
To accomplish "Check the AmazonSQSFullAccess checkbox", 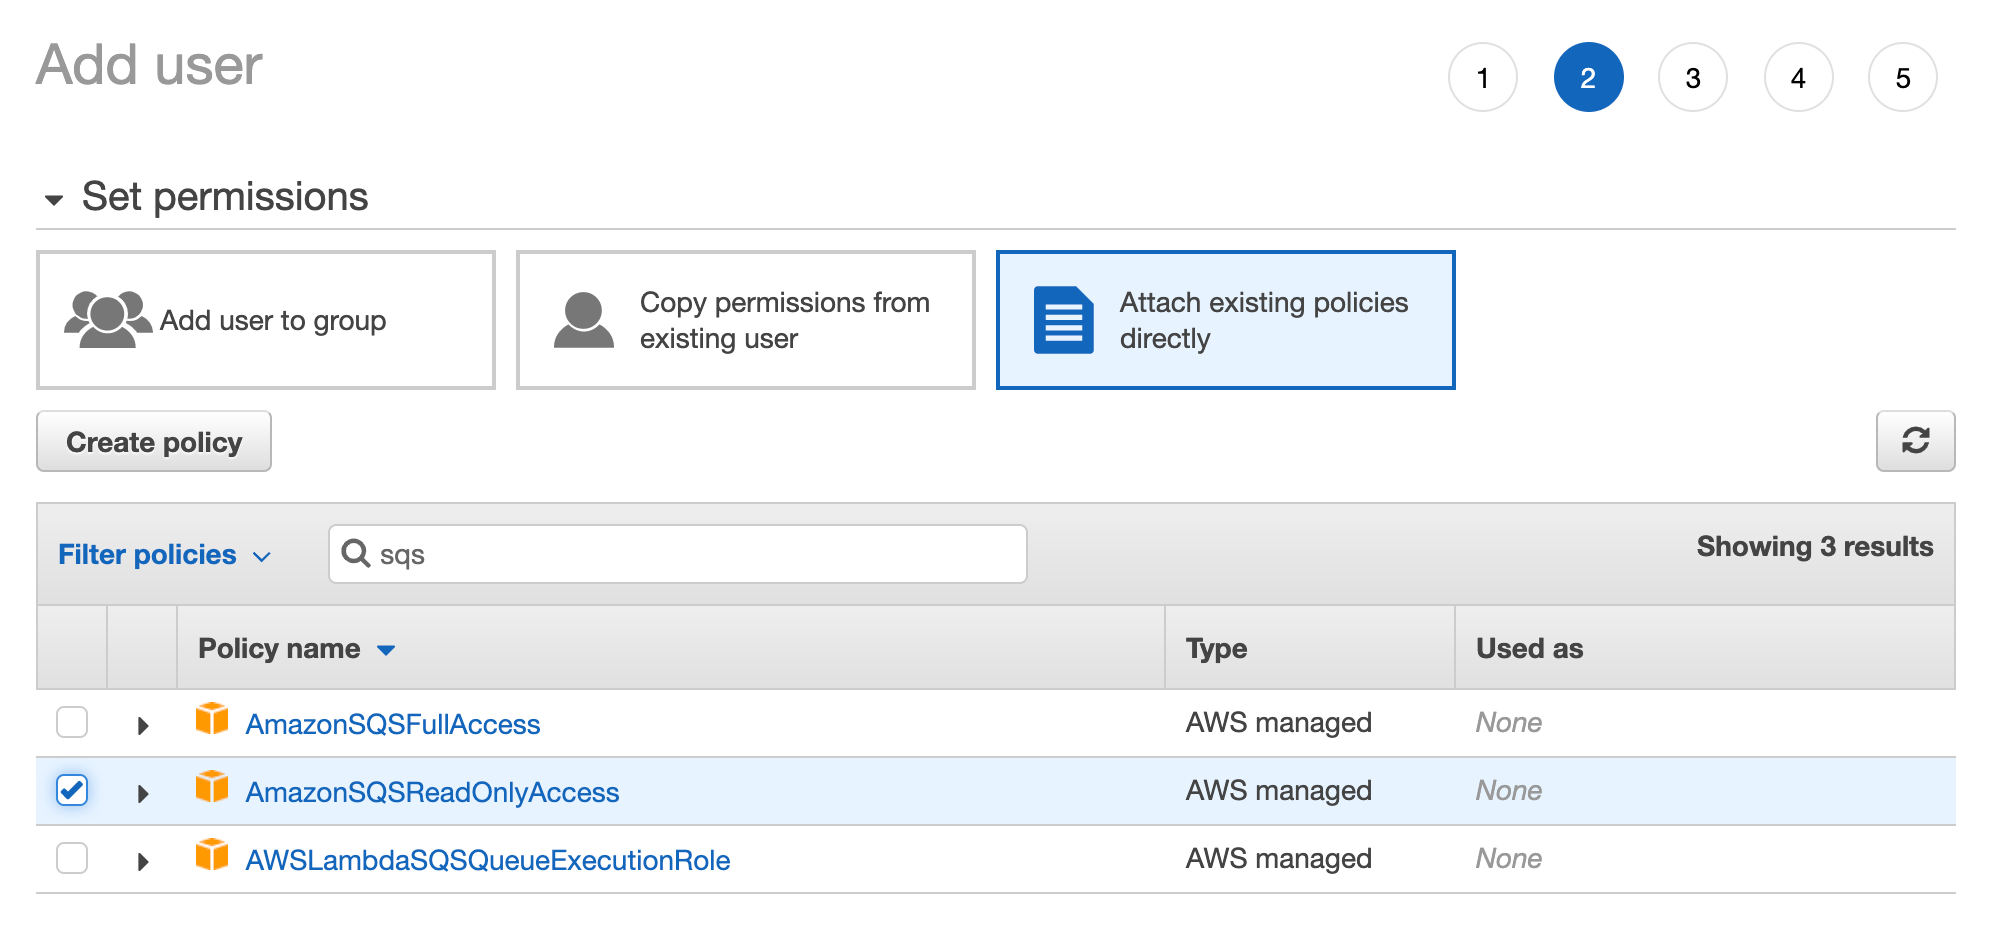I will tap(71, 721).
